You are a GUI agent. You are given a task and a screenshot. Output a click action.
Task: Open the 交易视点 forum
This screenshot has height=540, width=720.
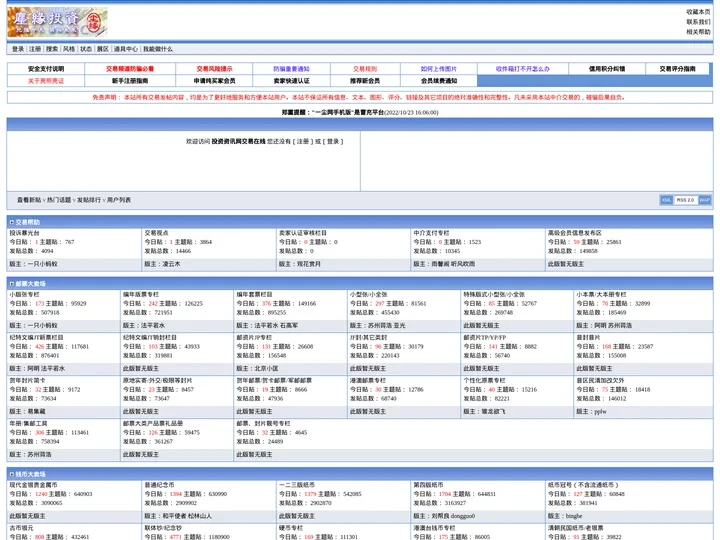coord(156,233)
